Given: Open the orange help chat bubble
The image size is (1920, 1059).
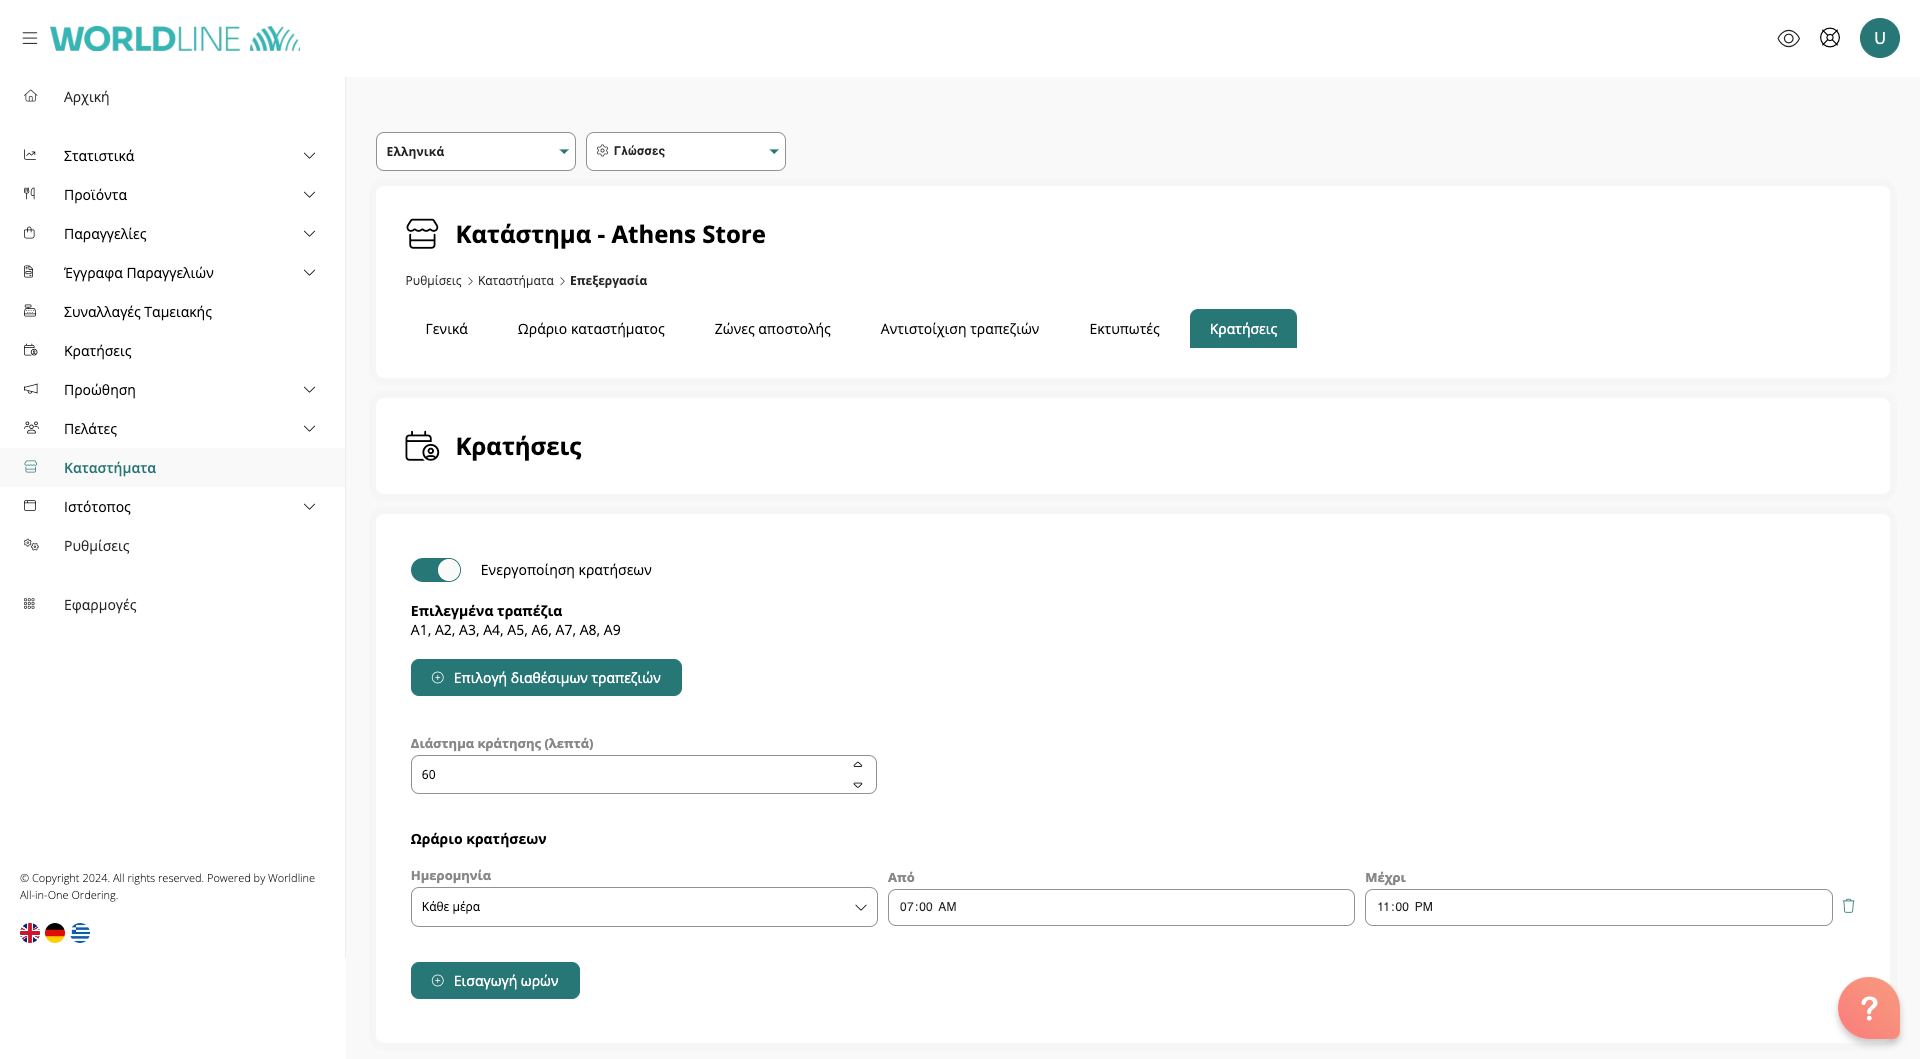Looking at the screenshot, I should 1867,1008.
